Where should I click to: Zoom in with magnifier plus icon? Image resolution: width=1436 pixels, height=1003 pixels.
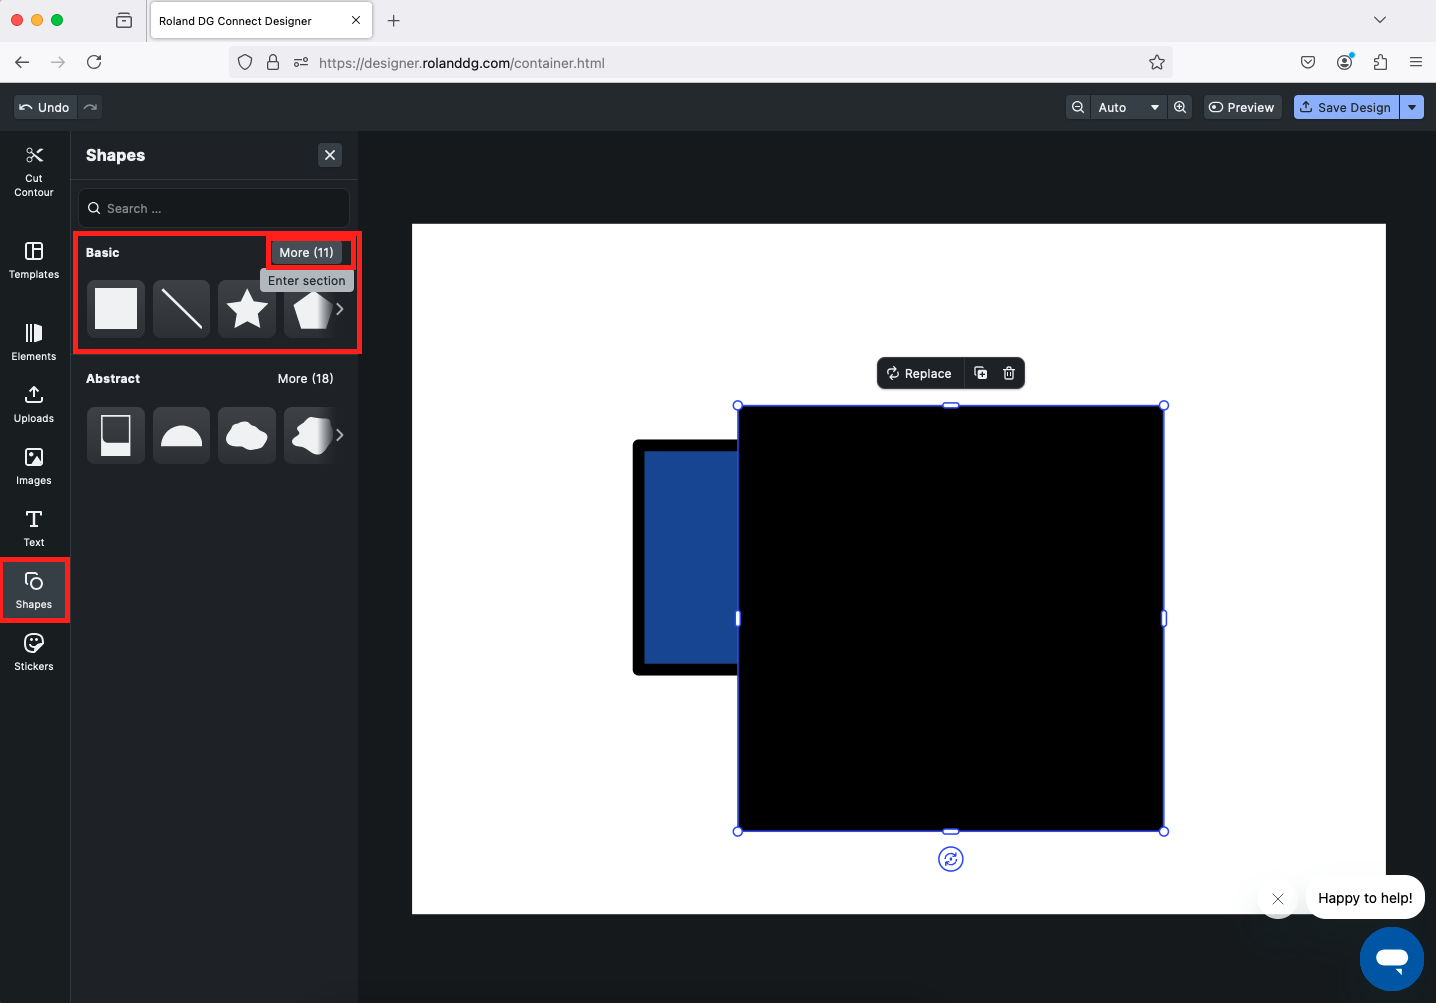pyautogui.click(x=1180, y=107)
